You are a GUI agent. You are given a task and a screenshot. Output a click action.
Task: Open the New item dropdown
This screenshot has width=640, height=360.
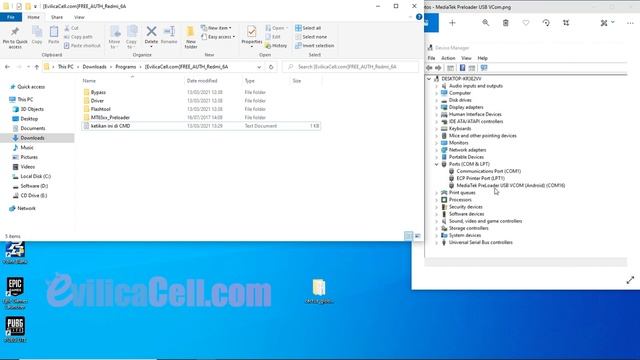(x=216, y=28)
